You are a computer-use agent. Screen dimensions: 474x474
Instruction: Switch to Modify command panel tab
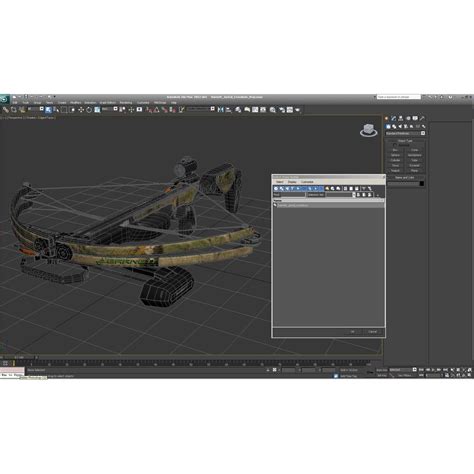[x=393, y=118]
